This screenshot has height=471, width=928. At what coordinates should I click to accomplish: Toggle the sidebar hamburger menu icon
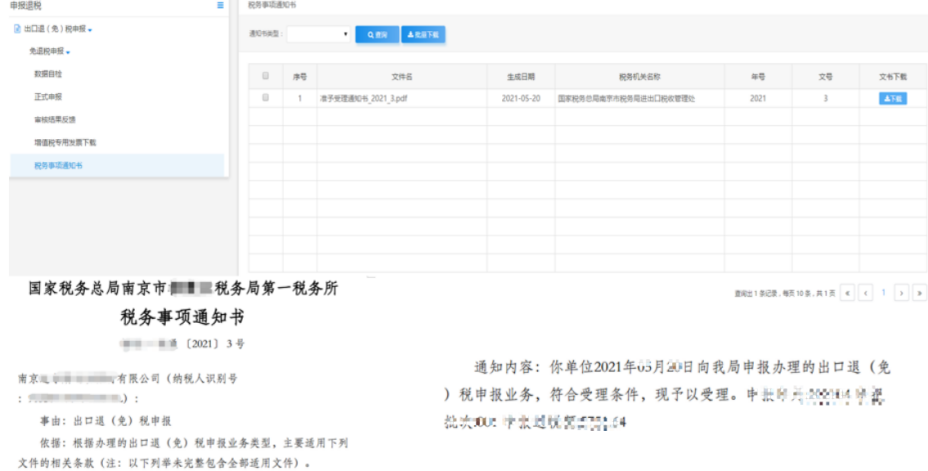(220, 5)
